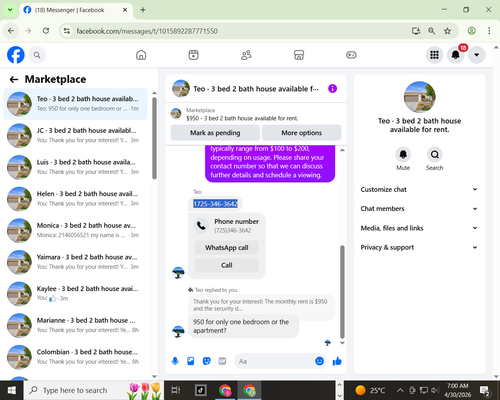500x400 pixels.
Task: Open Windows Start button
Action: [12, 390]
